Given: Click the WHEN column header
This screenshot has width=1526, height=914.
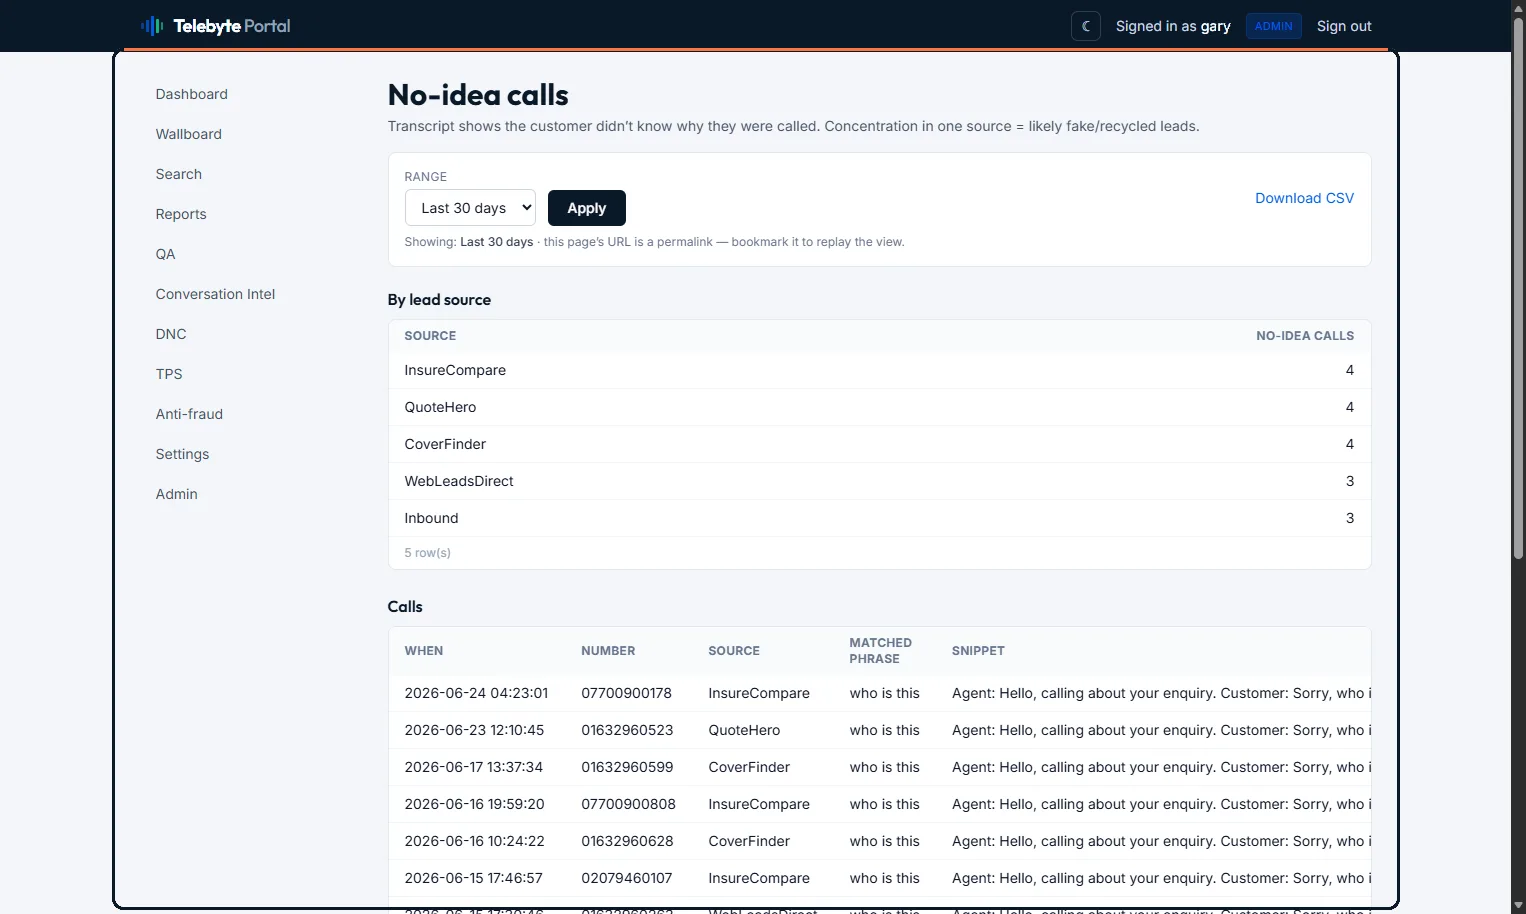Looking at the screenshot, I should [424, 651].
